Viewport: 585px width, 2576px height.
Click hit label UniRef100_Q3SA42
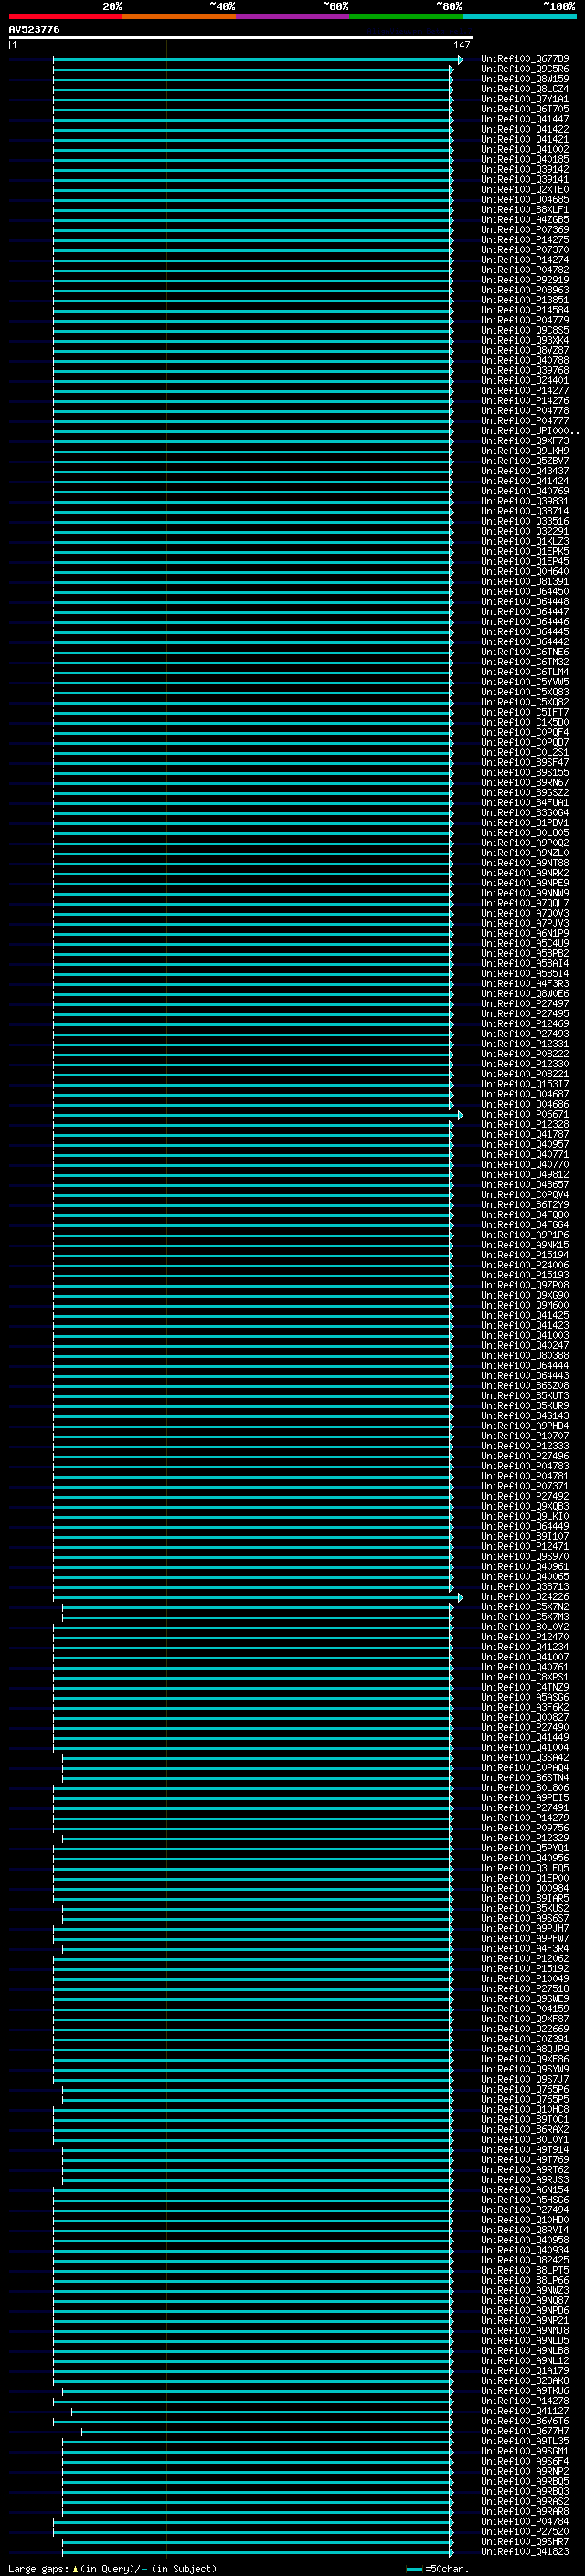click(525, 1758)
